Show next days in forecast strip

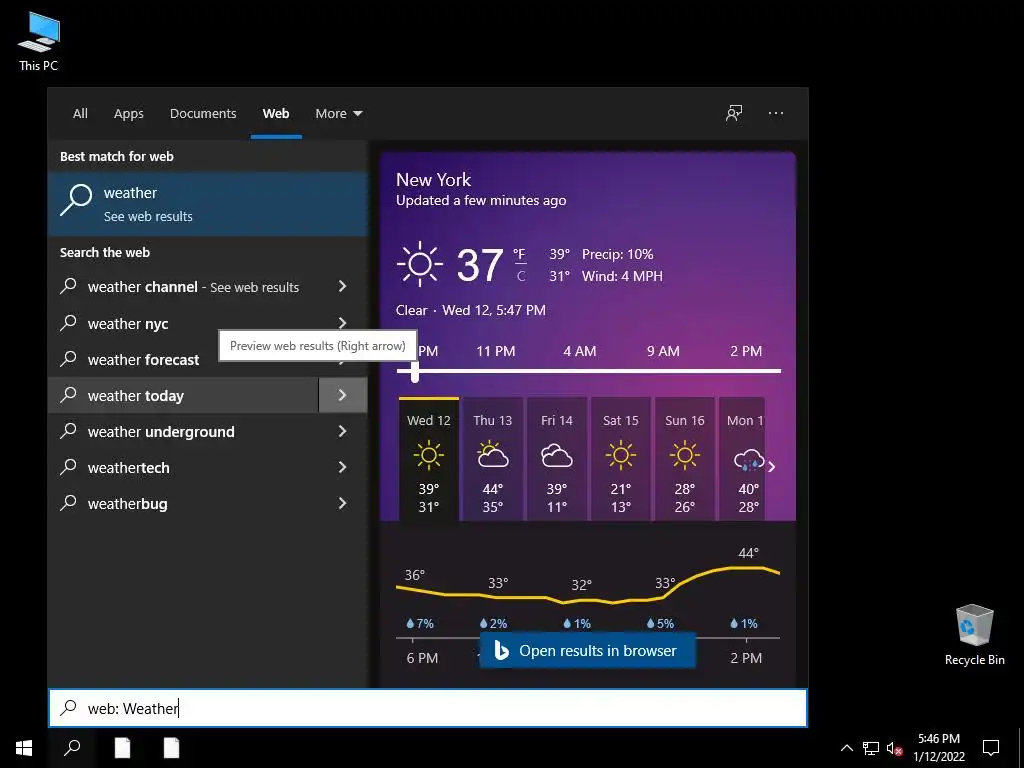pos(772,466)
